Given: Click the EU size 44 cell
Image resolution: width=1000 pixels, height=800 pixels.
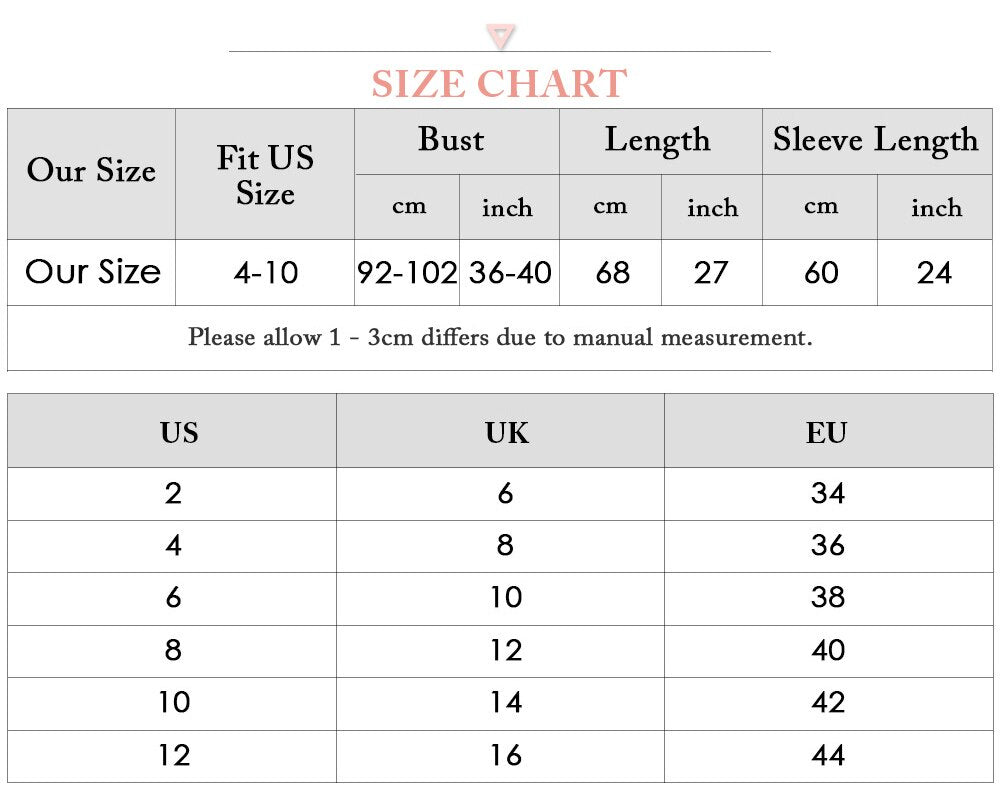Looking at the screenshot, I should click(x=828, y=755).
